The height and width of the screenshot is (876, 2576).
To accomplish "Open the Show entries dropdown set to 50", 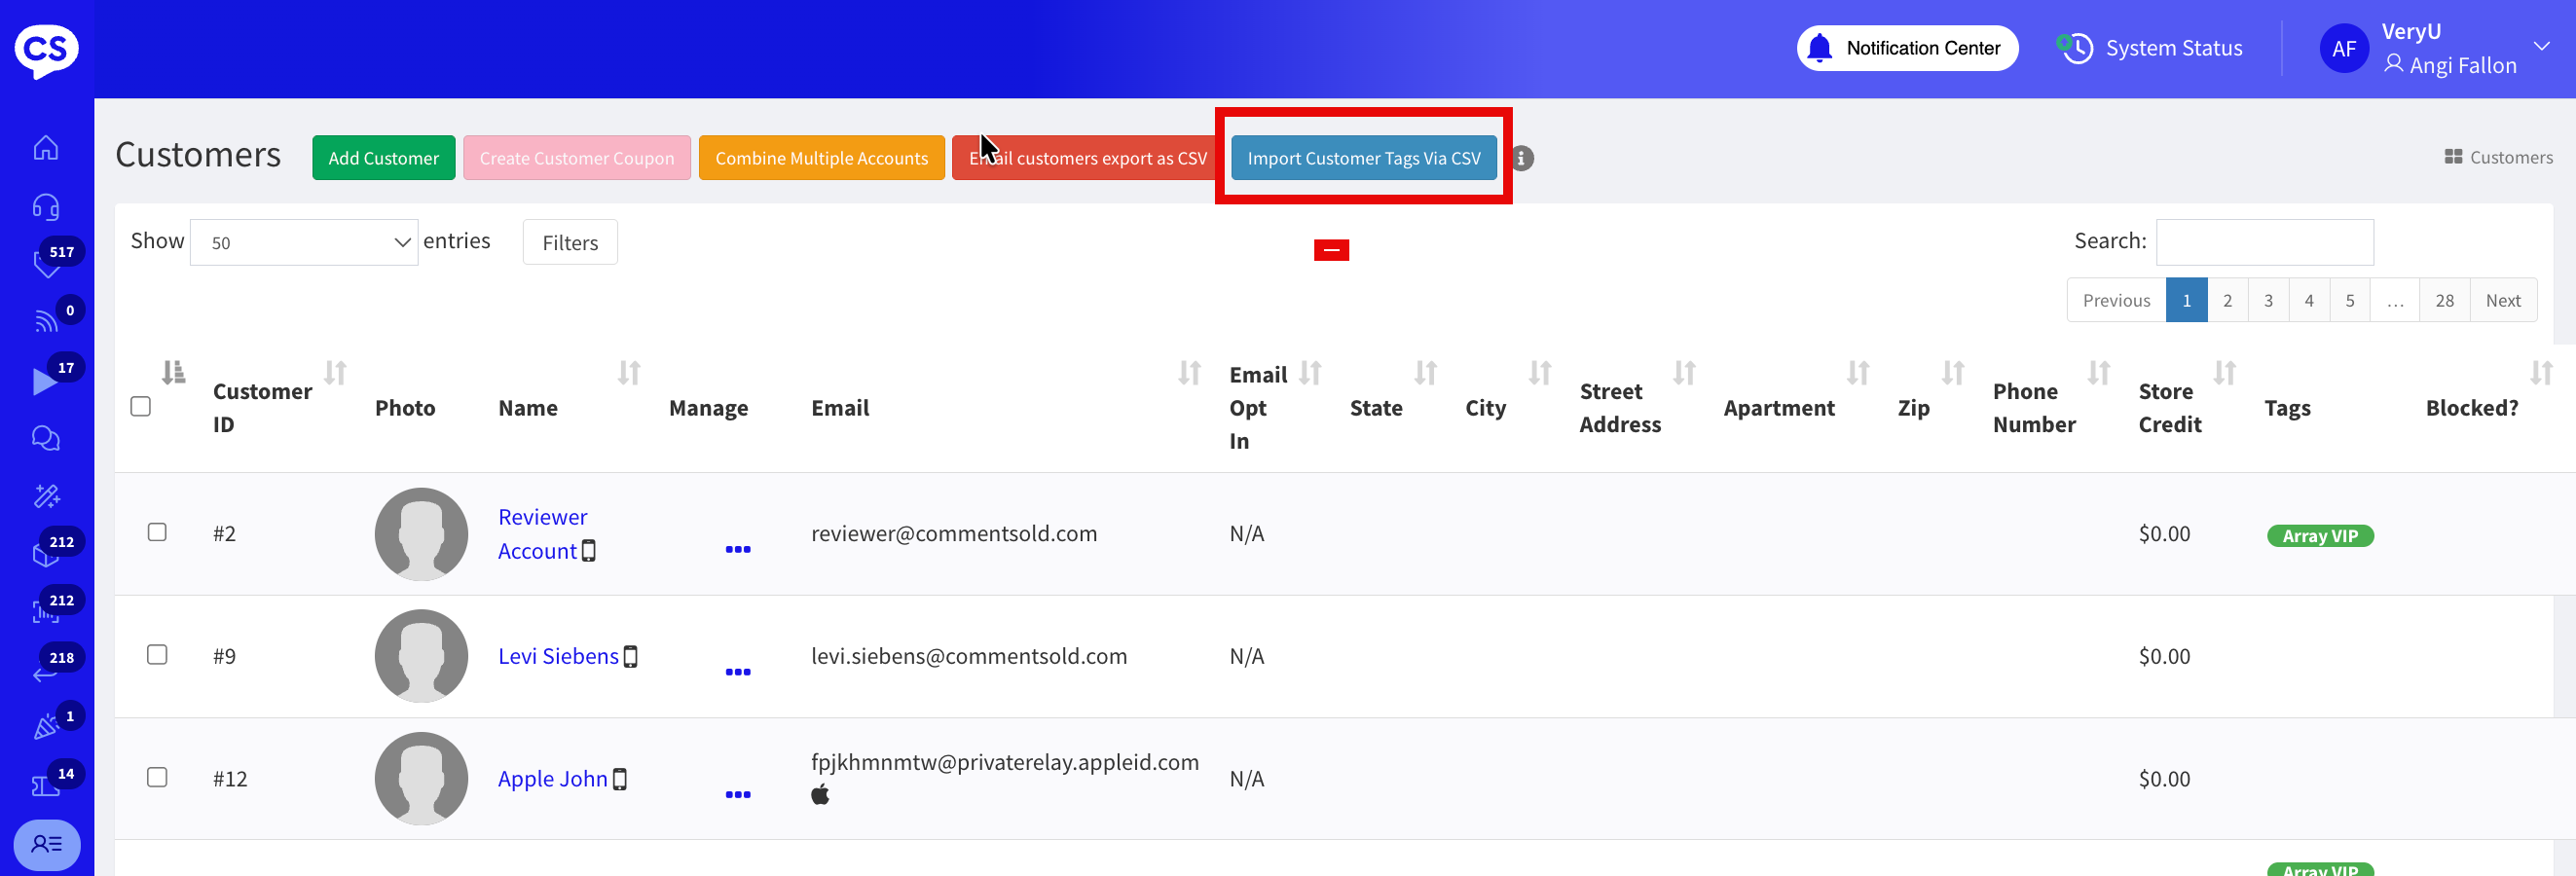I will pos(304,243).
